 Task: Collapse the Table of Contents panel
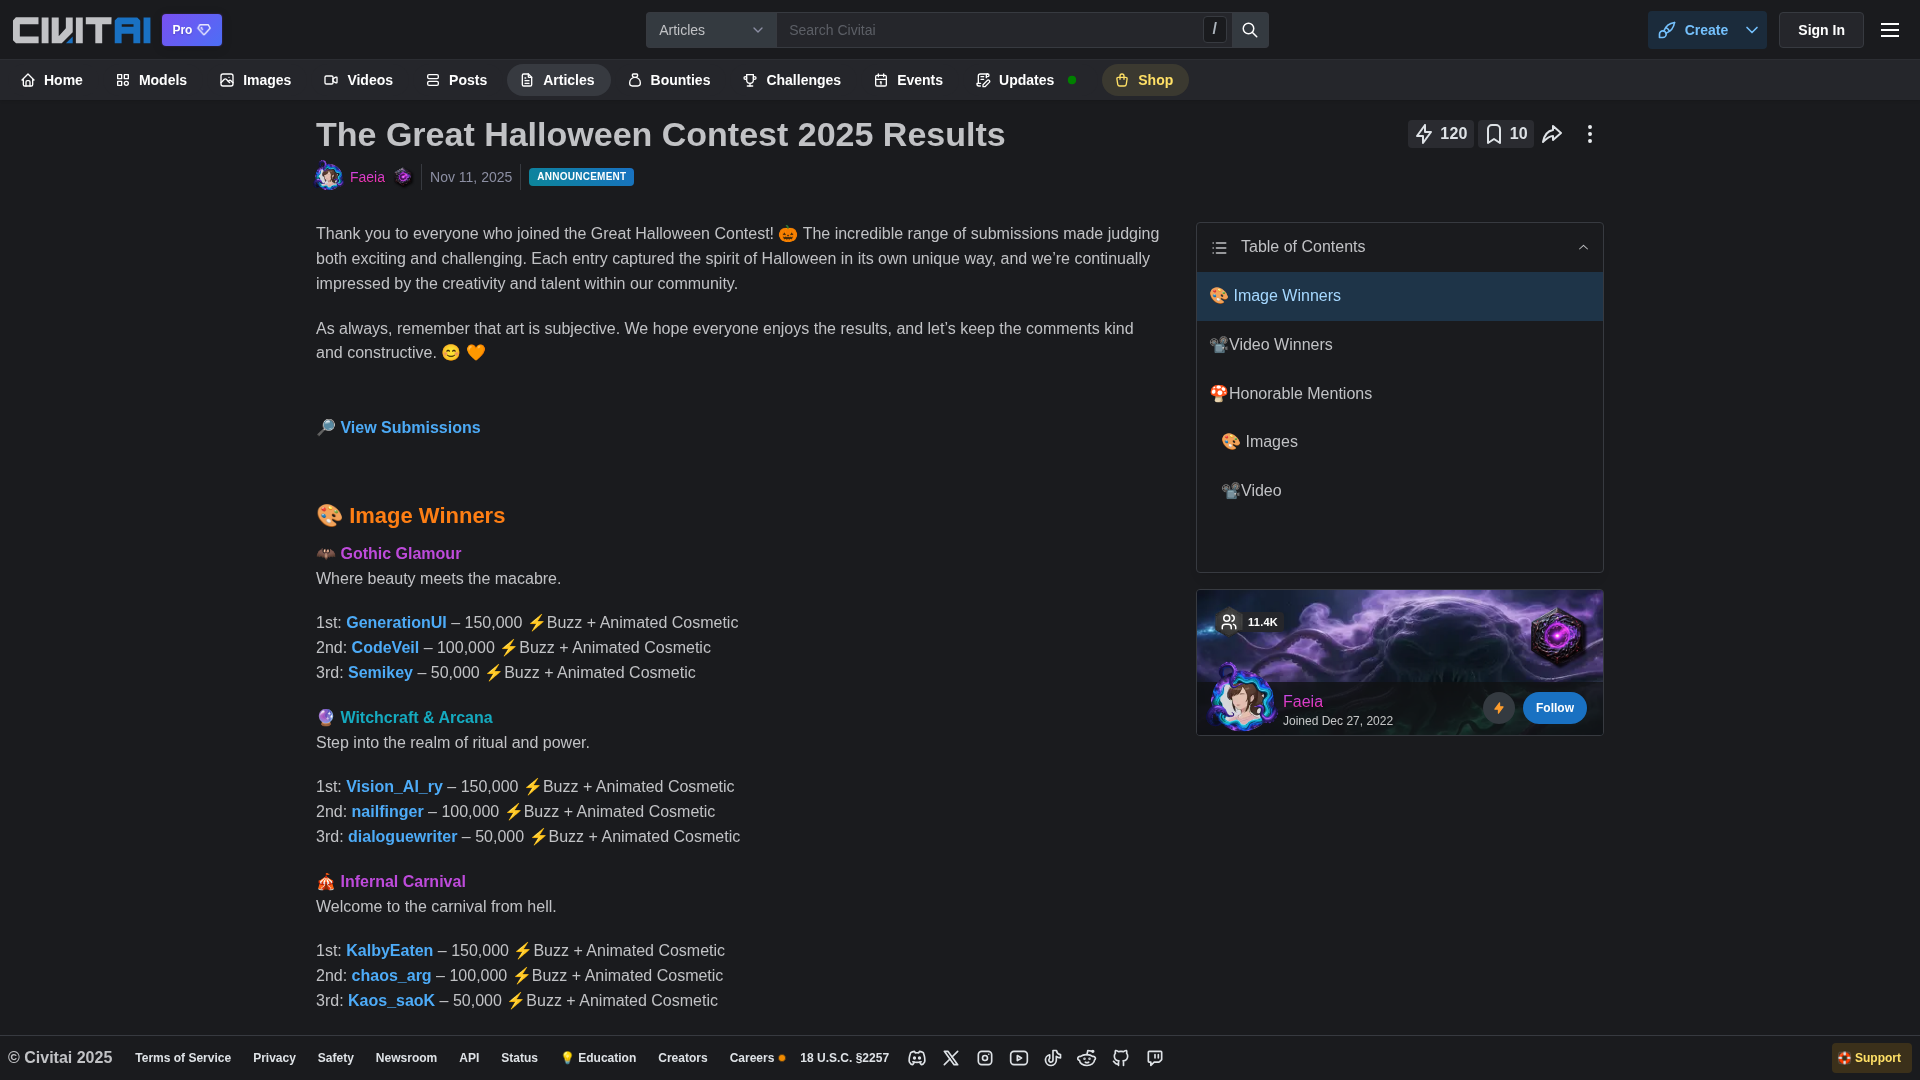[1582, 247]
